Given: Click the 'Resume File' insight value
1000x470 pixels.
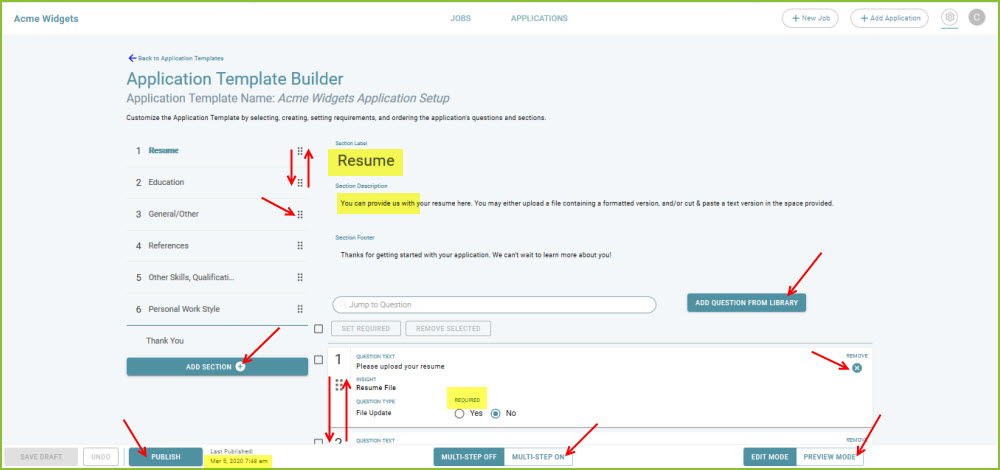Looking at the screenshot, I should [x=376, y=388].
